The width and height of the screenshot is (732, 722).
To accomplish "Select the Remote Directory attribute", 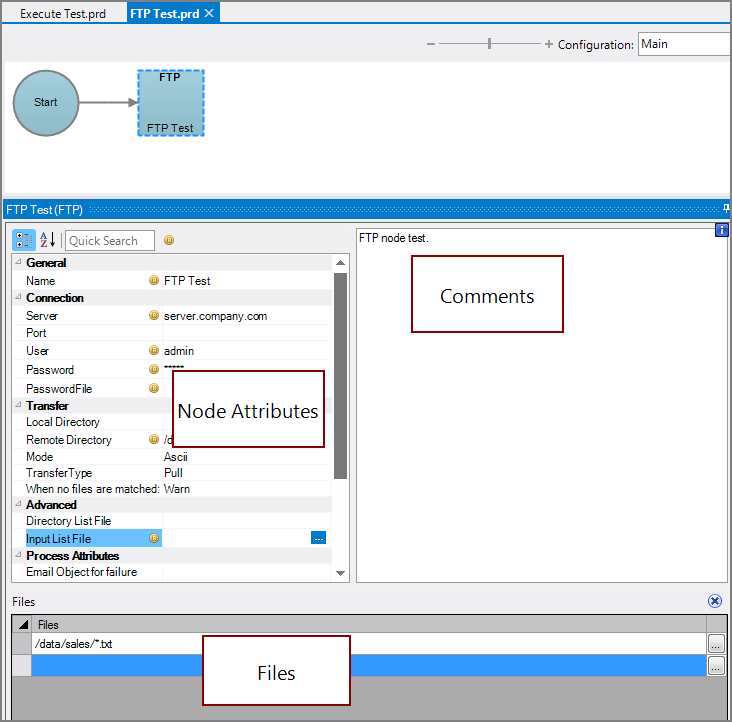I will tap(69, 440).
